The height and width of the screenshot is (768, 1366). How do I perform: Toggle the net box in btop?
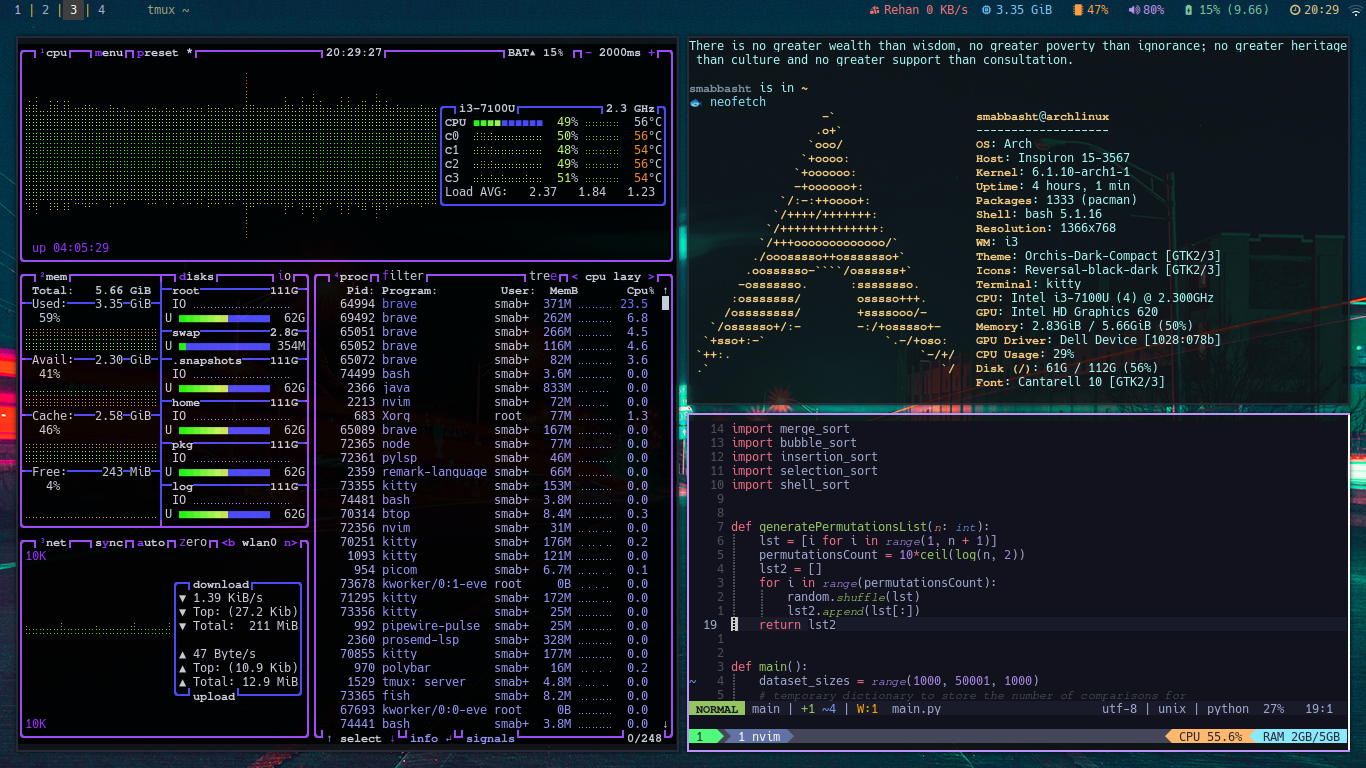pos(54,542)
